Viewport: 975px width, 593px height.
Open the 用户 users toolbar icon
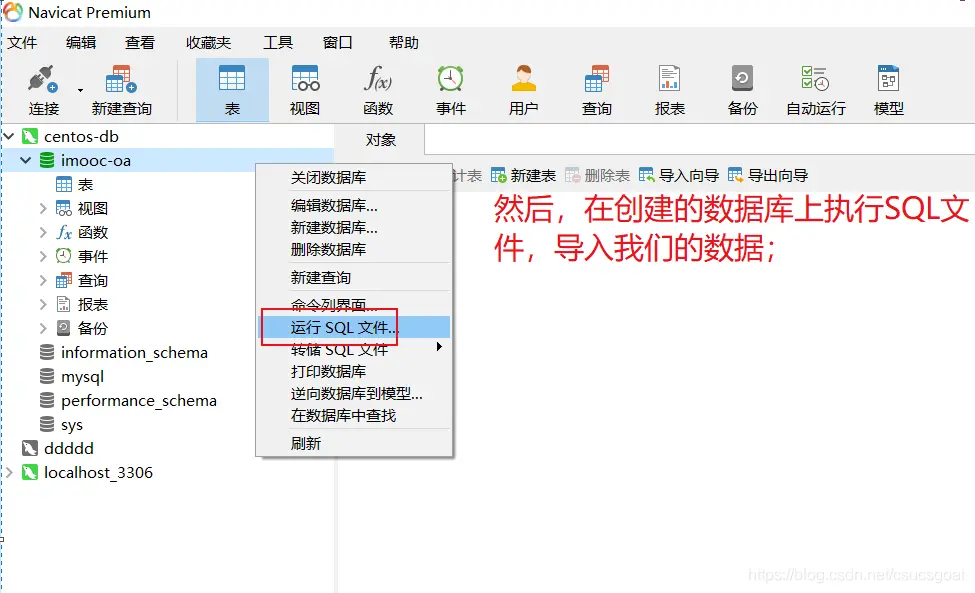(x=523, y=91)
